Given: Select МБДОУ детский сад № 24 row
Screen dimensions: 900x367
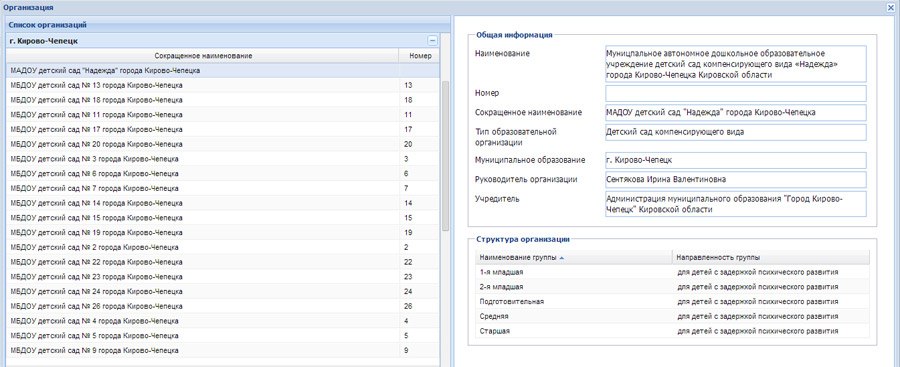Looking at the screenshot, I should pyautogui.click(x=223, y=292).
